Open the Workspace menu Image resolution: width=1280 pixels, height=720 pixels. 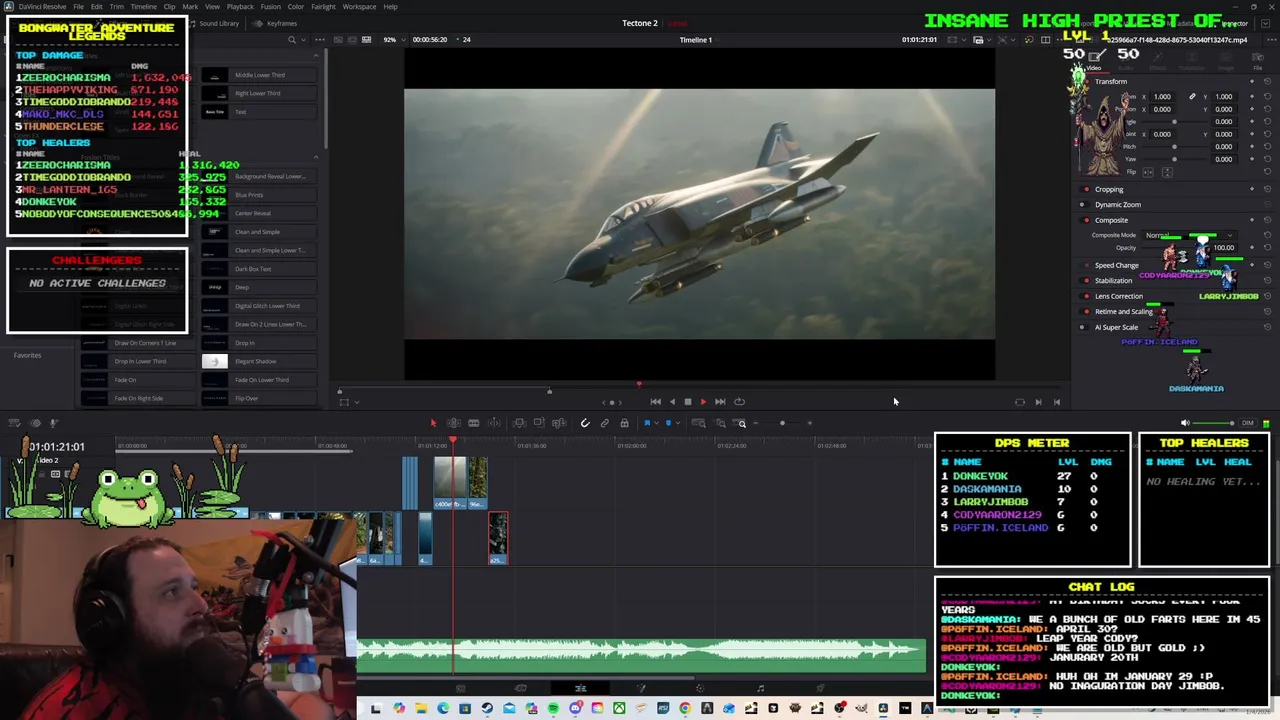tap(359, 6)
